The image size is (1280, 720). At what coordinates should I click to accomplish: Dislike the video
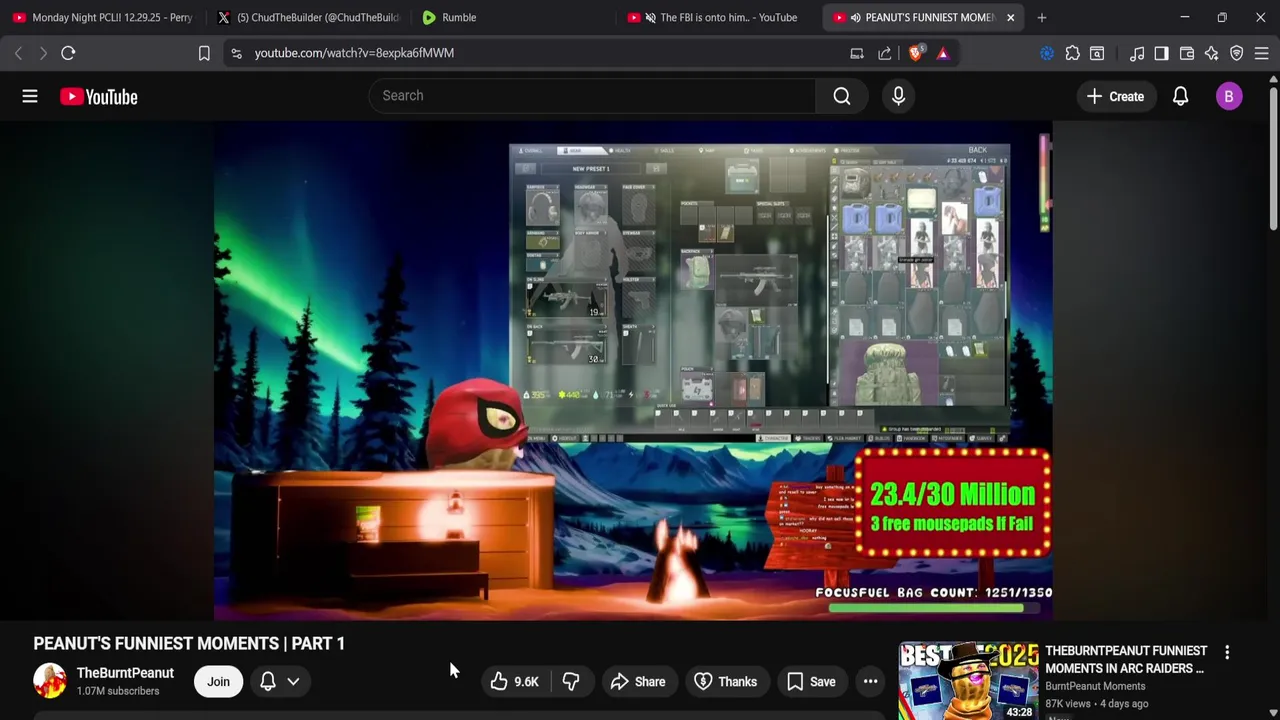click(x=571, y=682)
